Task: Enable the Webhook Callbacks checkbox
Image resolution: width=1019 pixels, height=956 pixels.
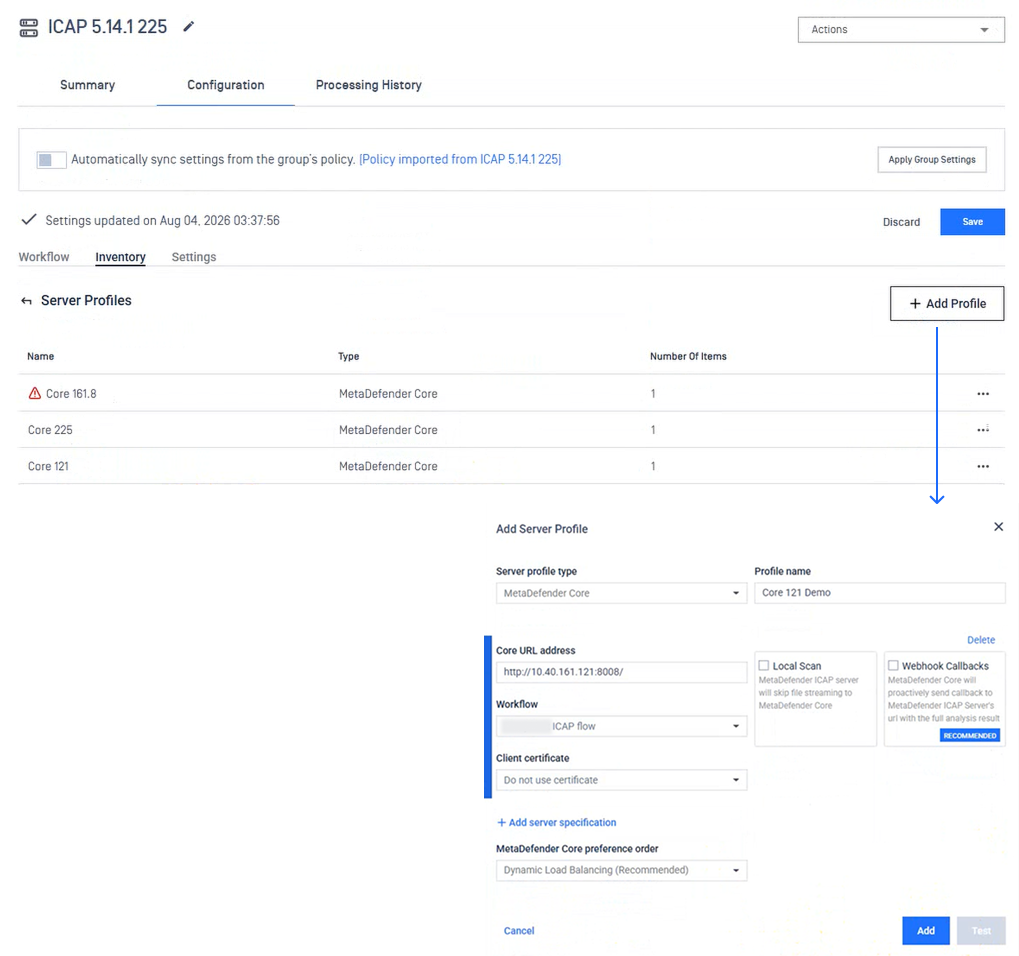Action: pos(893,665)
